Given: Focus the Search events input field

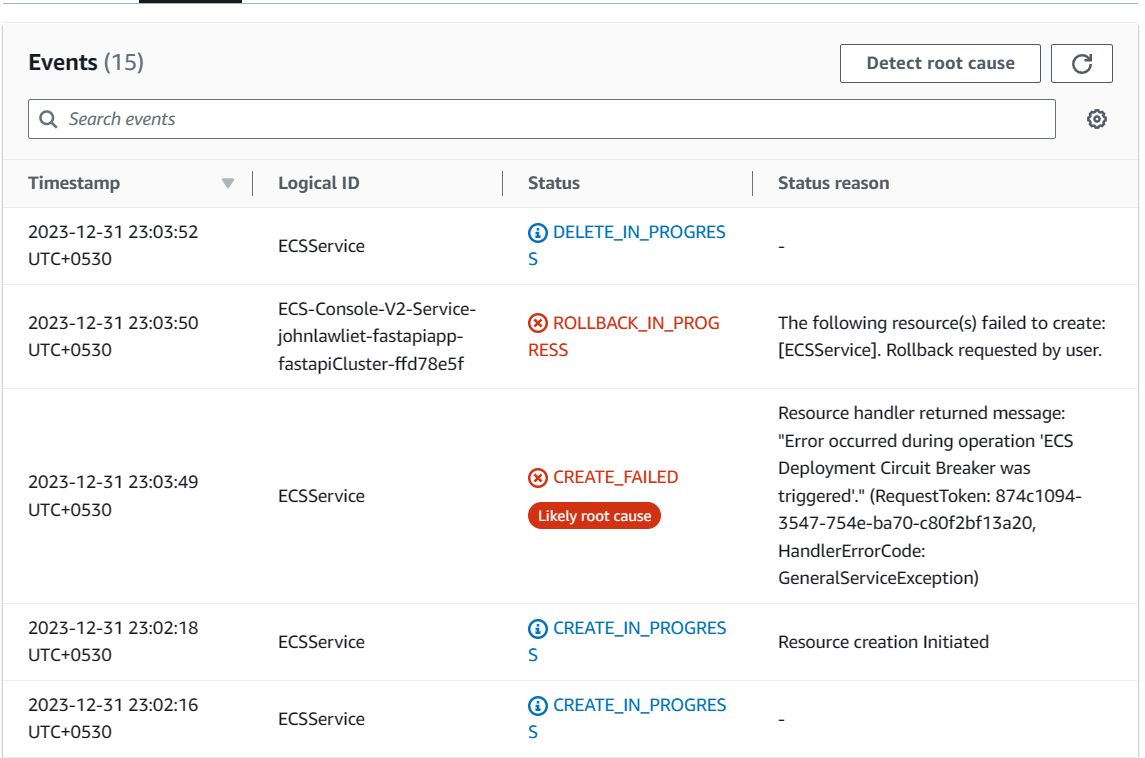Looking at the screenshot, I should (x=550, y=119).
